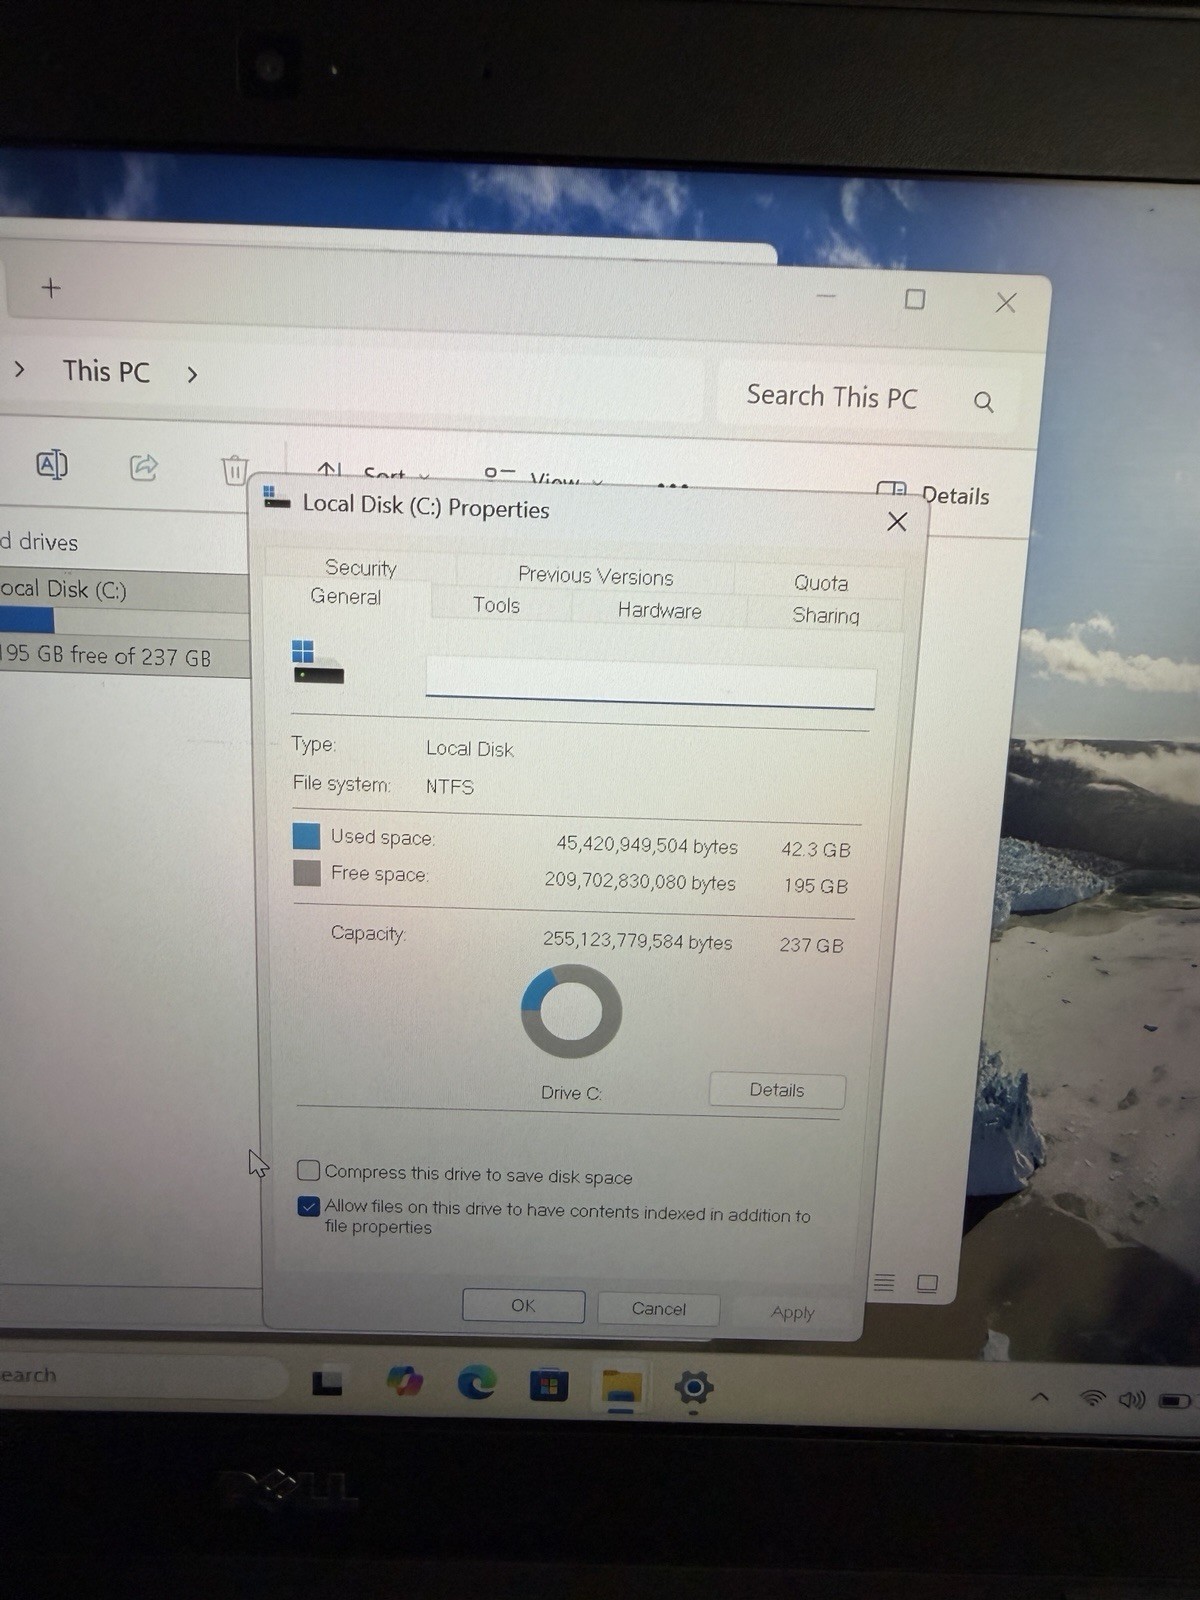The width and height of the screenshot is (1200, 1600).
Task: Click the Details button under Drive C
Action: (777, 1090)
